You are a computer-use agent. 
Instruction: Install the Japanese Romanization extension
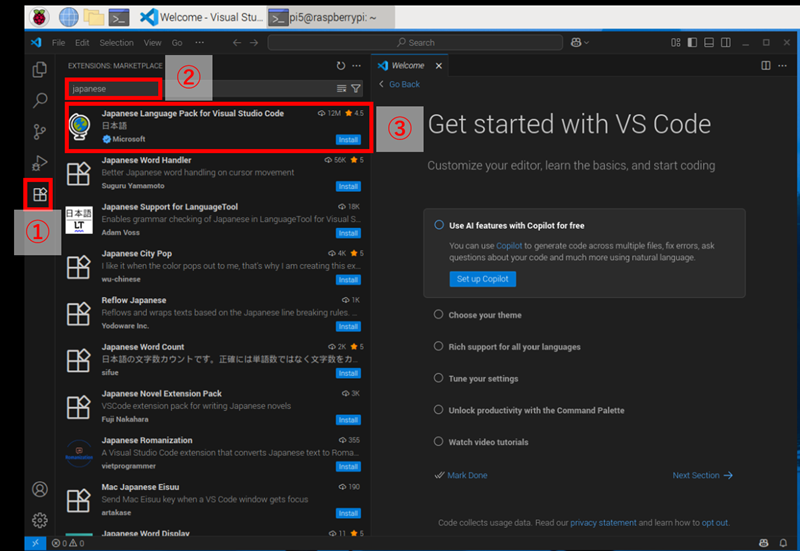pos(348,467)
